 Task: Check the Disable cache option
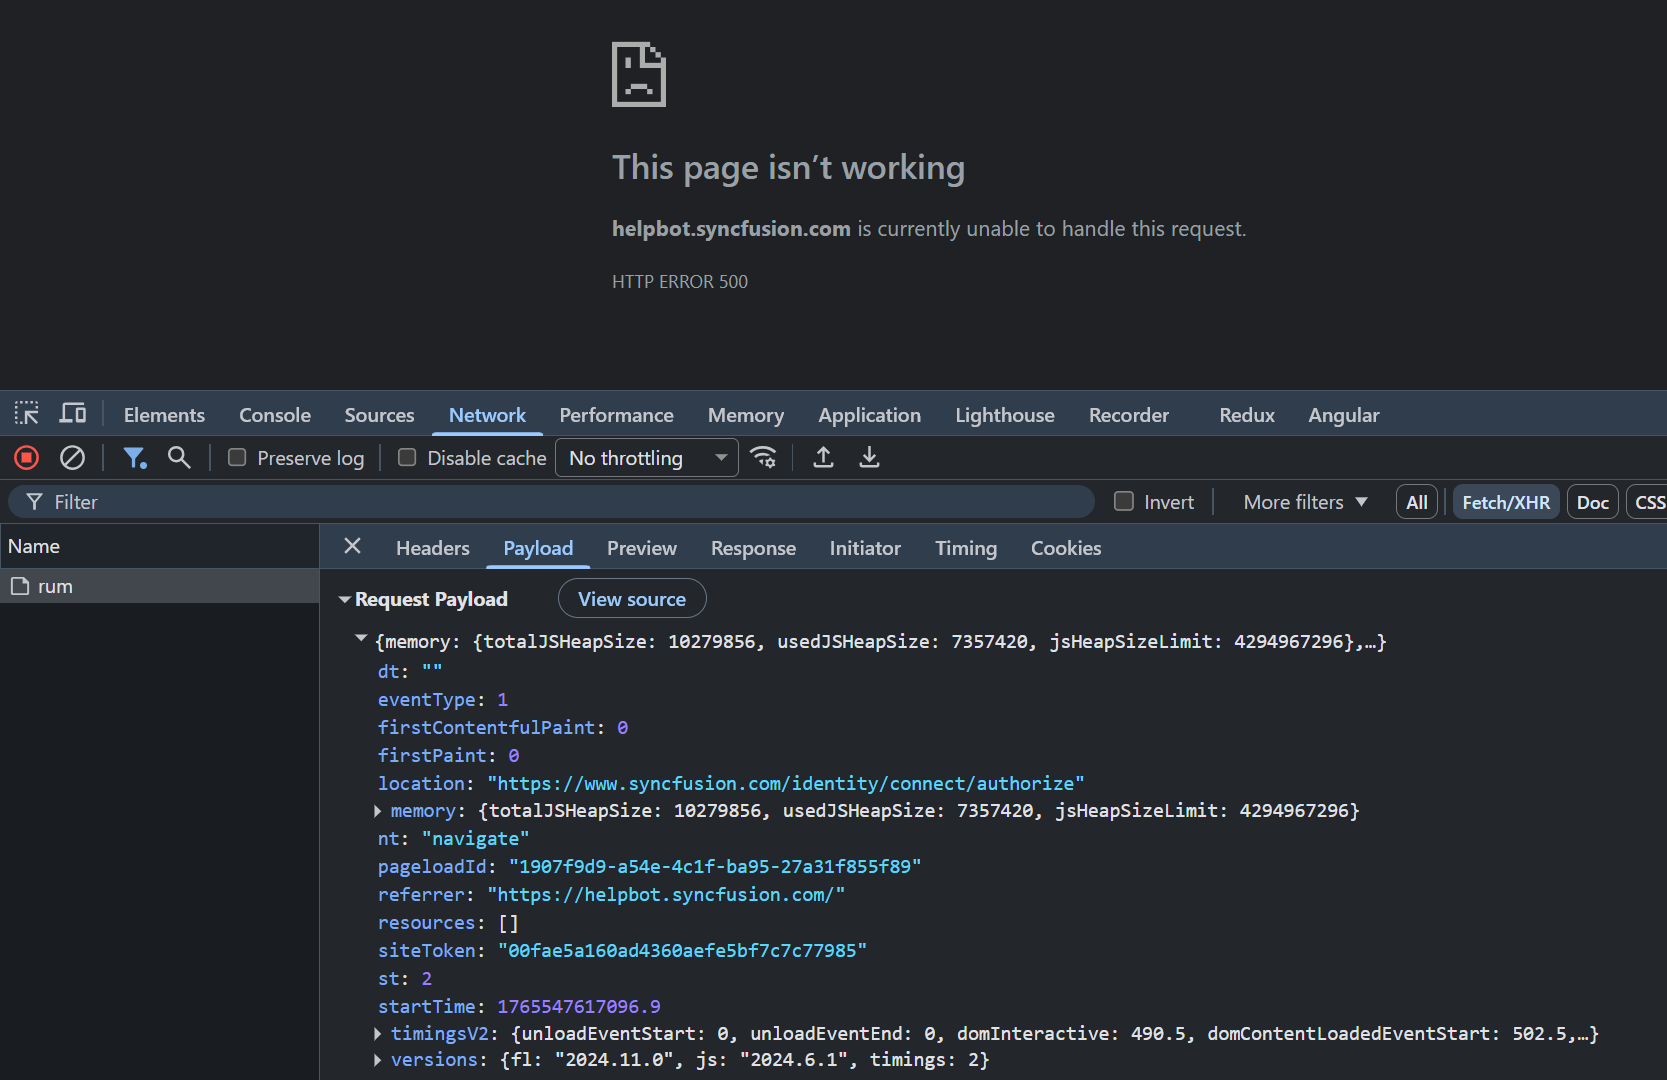(x=407, y=458)
